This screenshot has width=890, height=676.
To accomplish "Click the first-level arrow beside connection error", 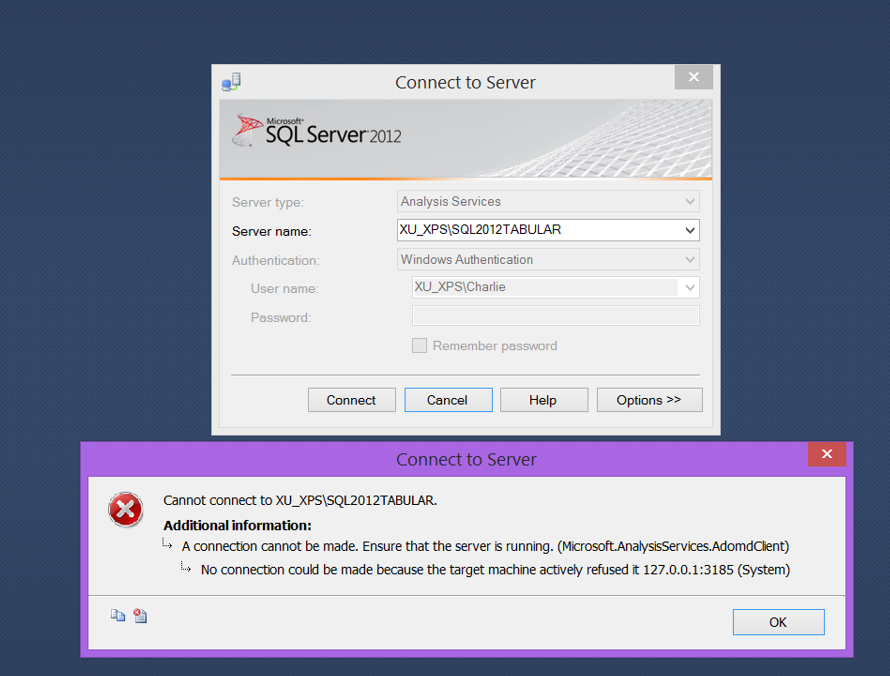I will [167, 543].
